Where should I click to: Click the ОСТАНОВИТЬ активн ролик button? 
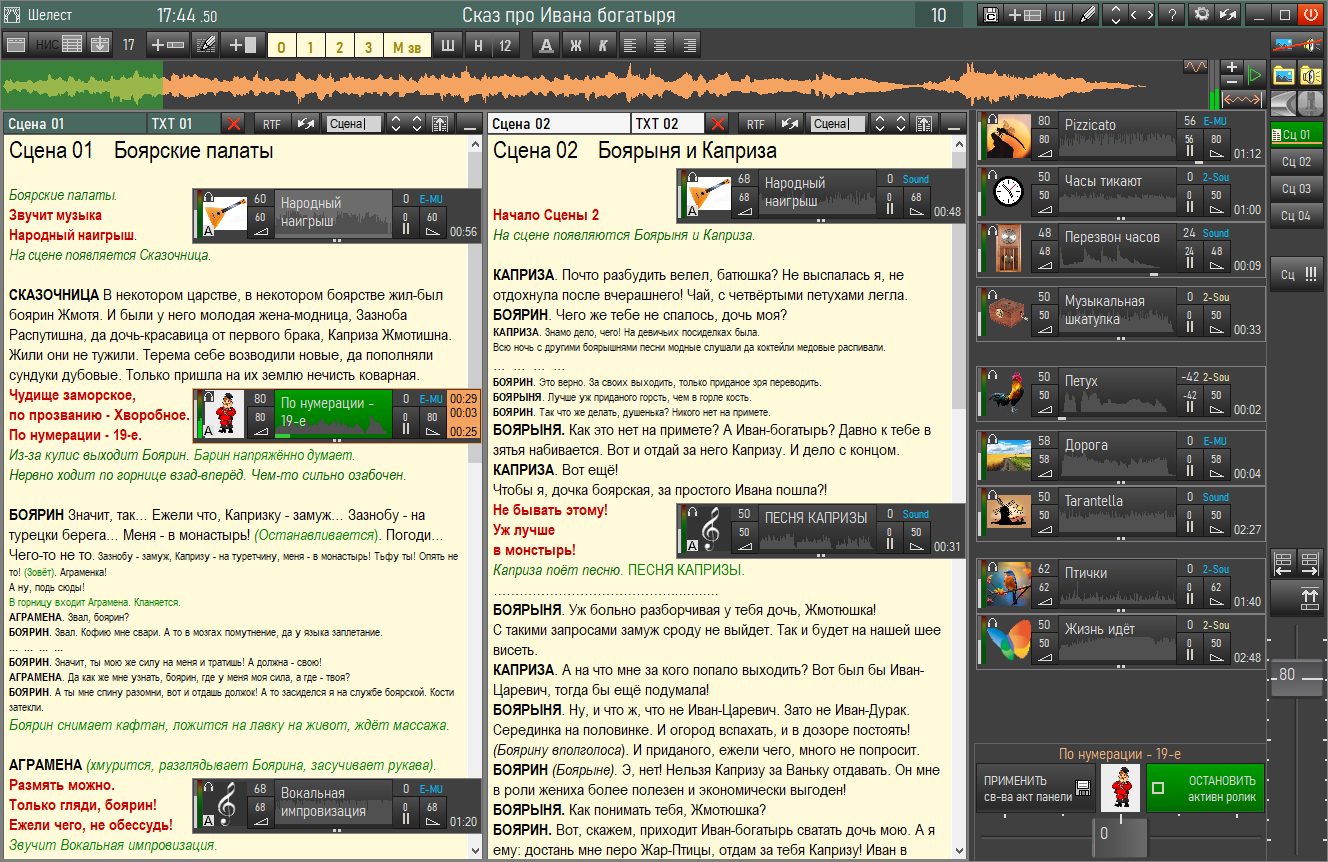(1205, 788)
